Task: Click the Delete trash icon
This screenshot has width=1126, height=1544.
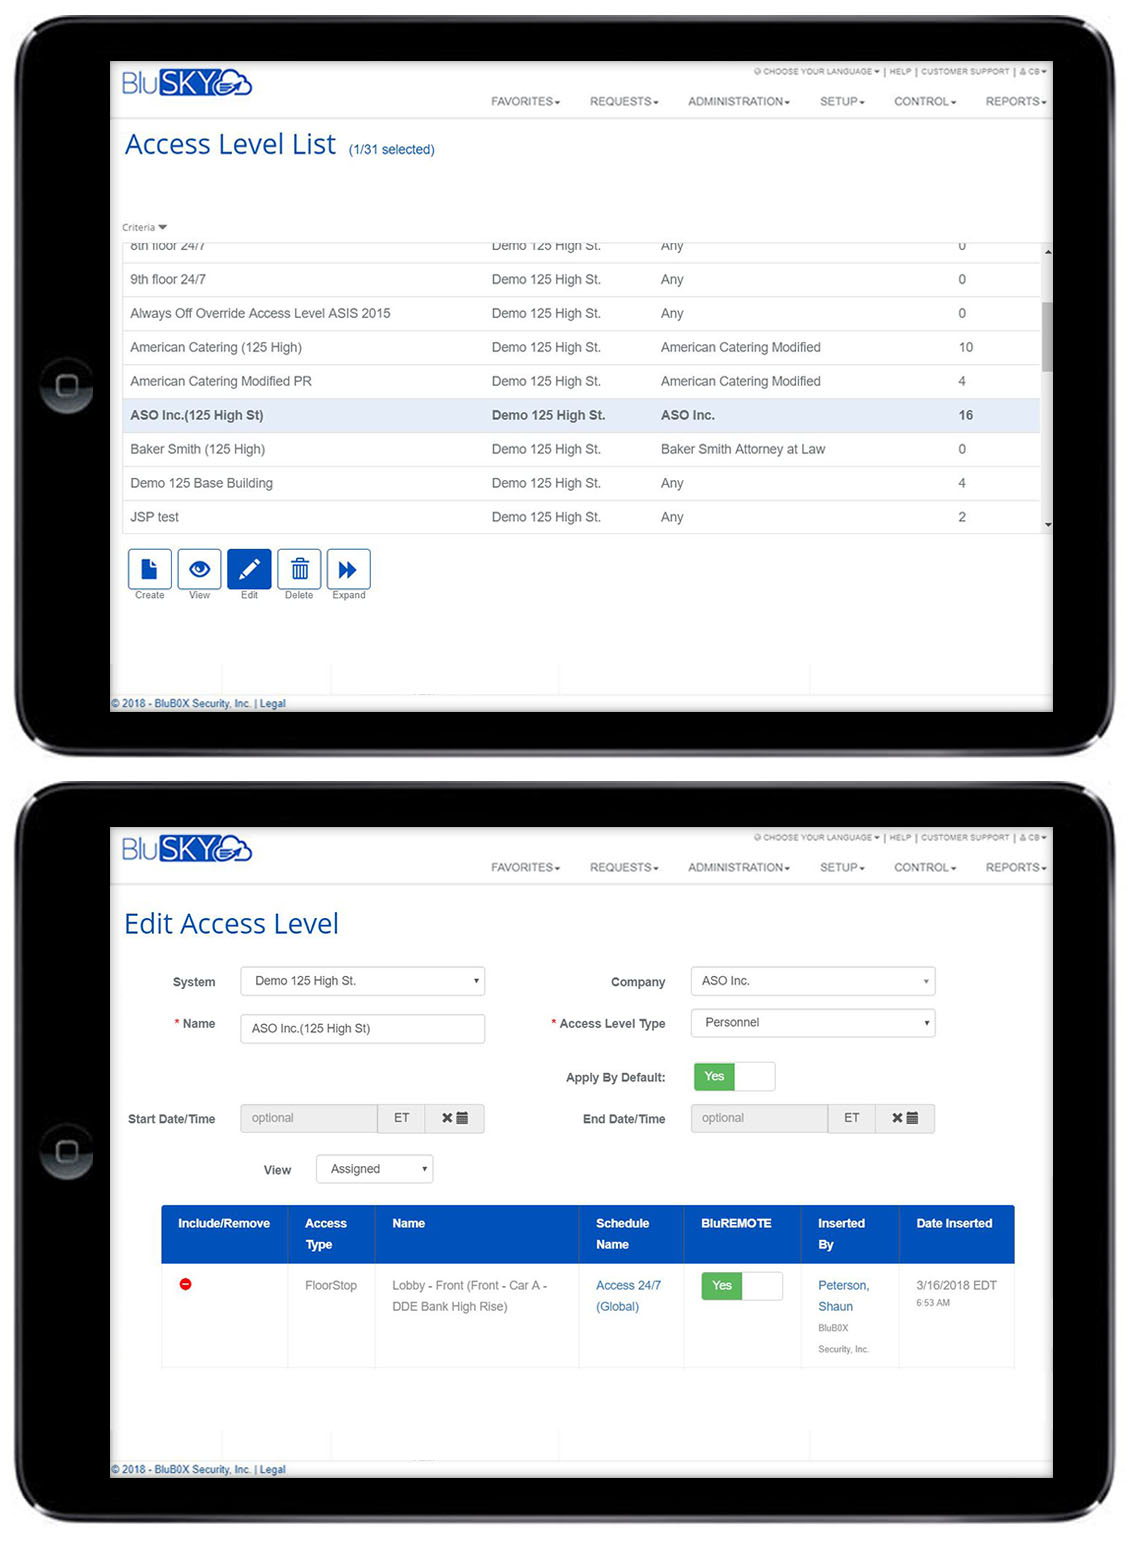Action: (x=298, y=570)
